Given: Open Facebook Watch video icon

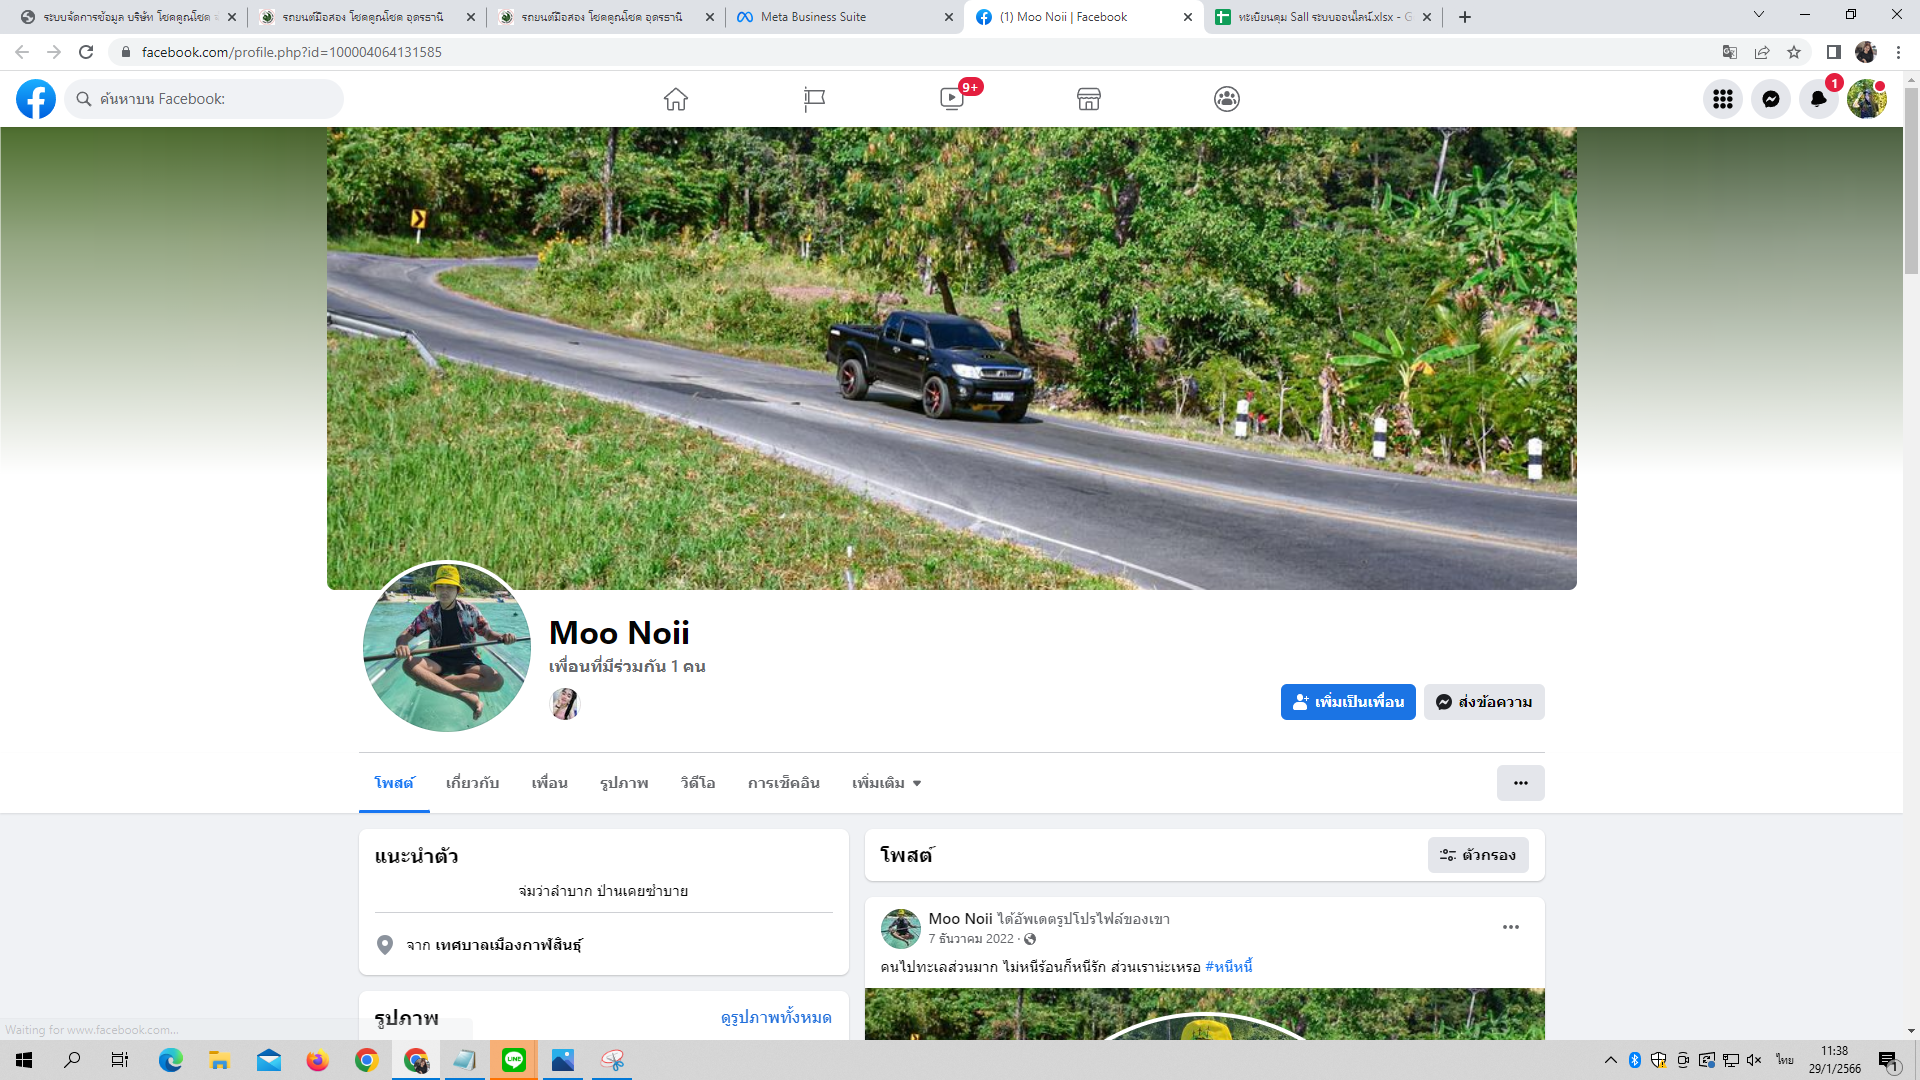Looking at the screenshot, I should tap(952, 99).
